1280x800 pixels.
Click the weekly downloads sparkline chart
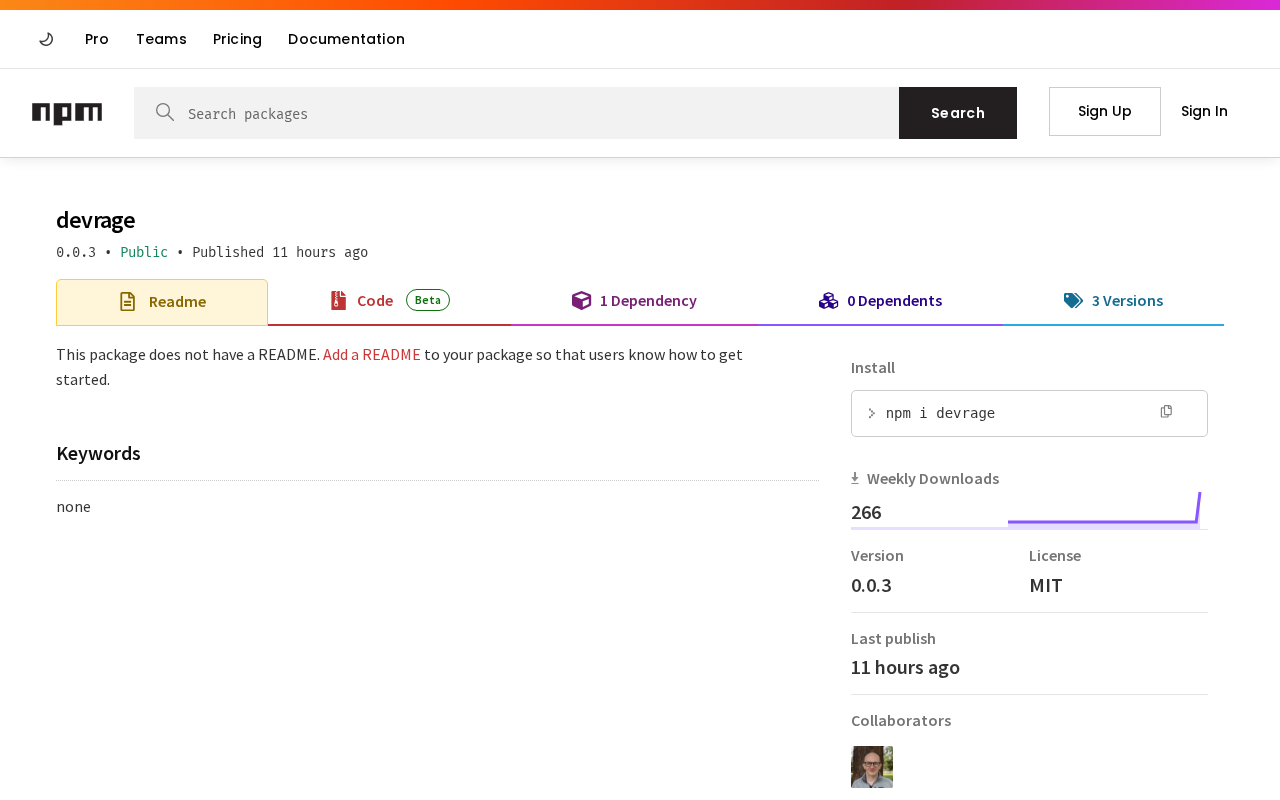1104,509
